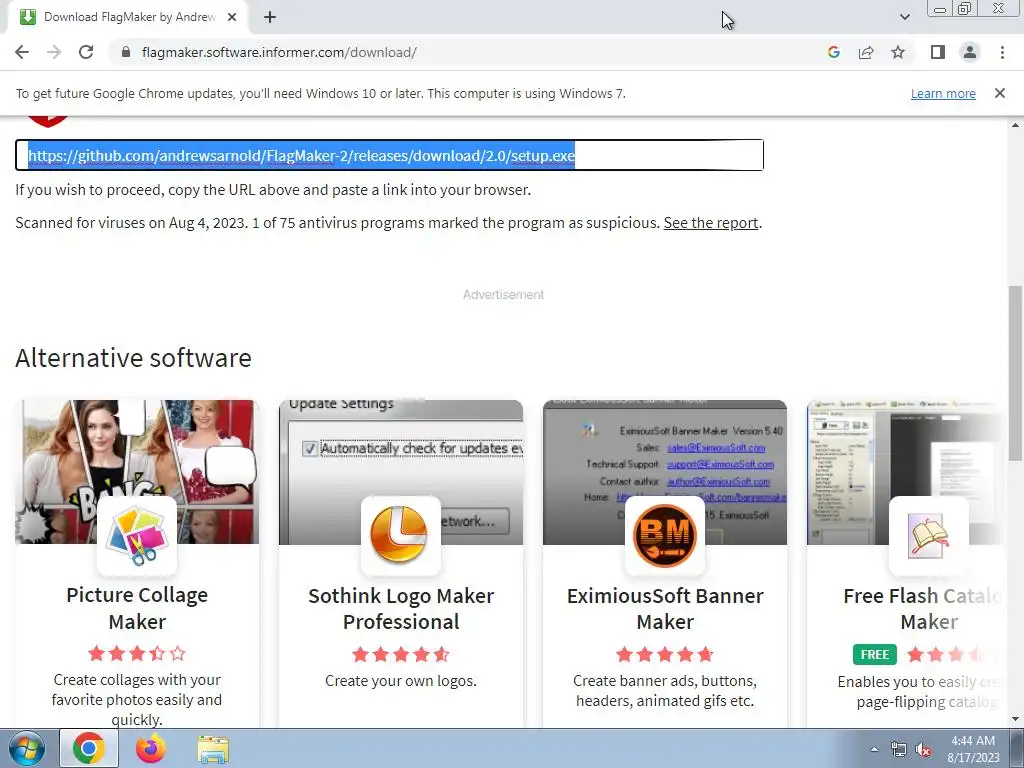Click EximiousSoft Banner Maker star rating
Image resolution: width=1024 pixels, height=768 pixels.
(665, 654)
